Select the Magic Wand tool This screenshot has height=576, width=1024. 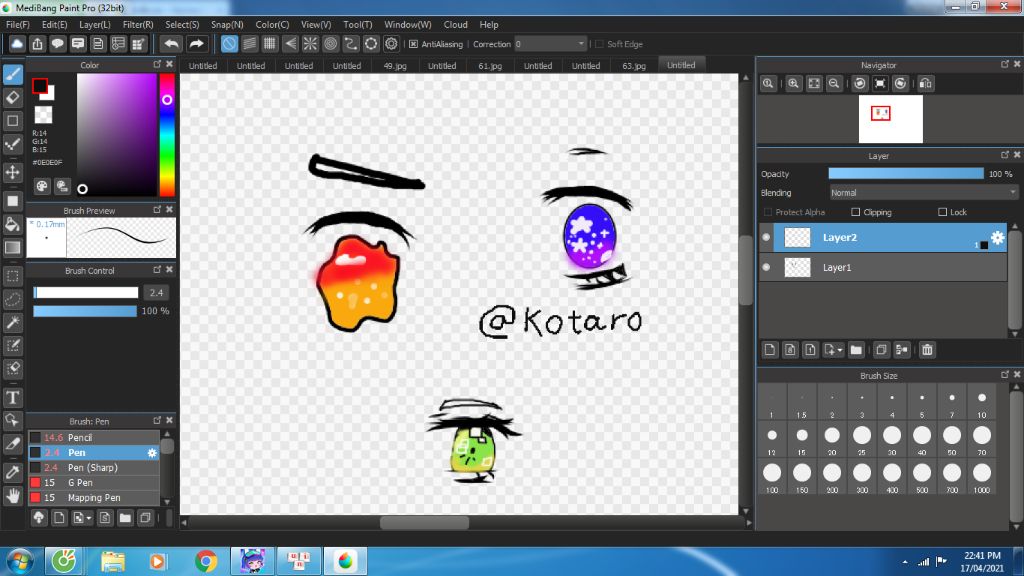(13, 323)
